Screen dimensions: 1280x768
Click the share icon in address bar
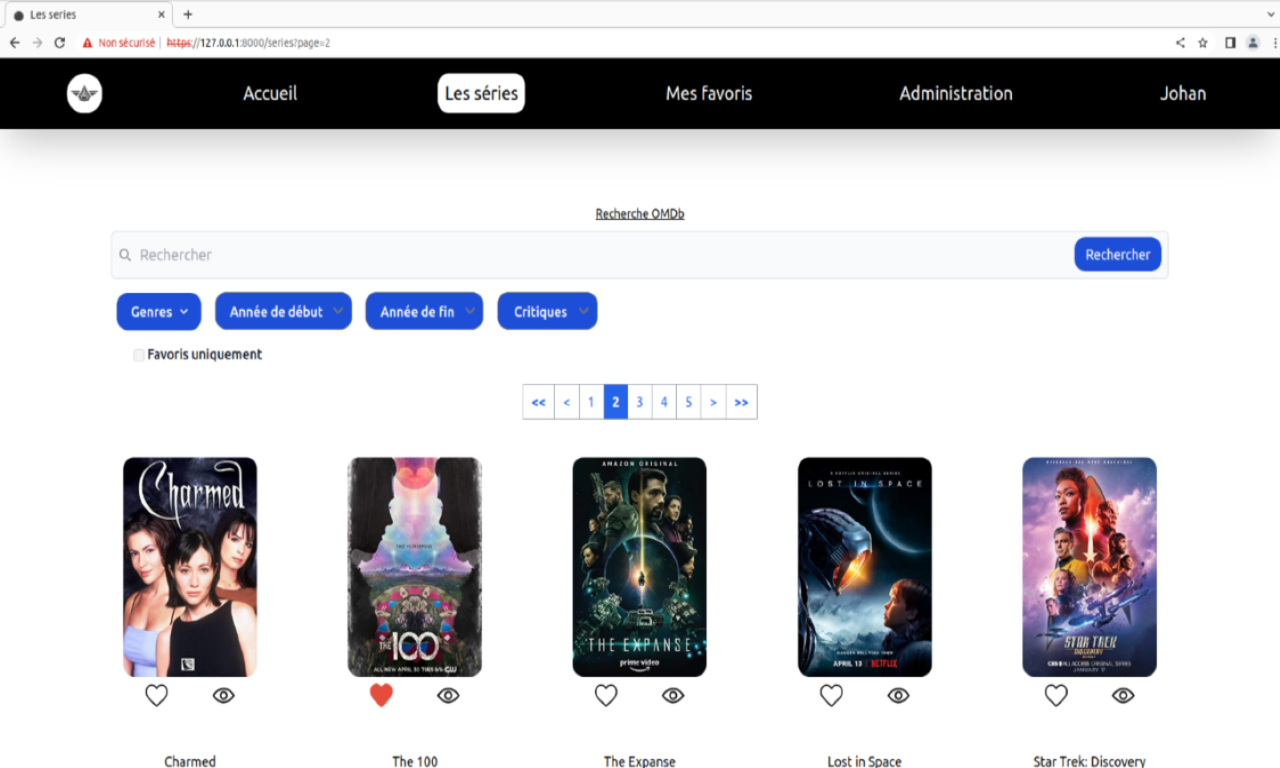point(1180,43)
